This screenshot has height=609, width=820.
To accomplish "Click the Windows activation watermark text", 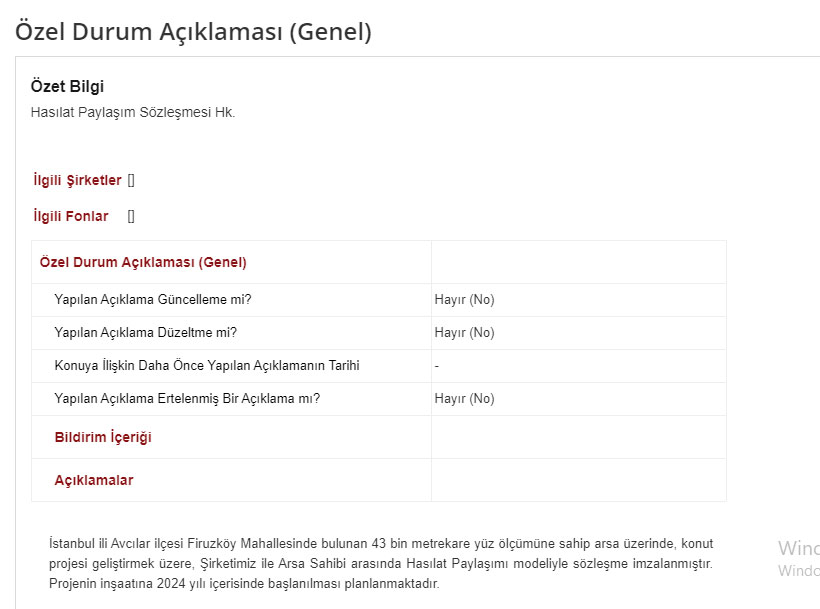I will [x=799, y=558].
